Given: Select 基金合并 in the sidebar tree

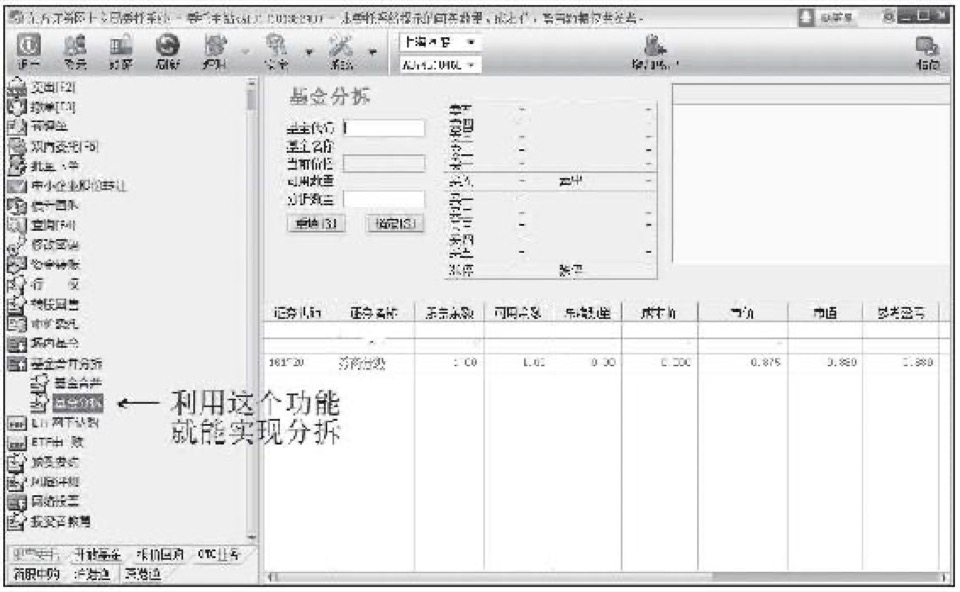Looking at the screenshot, I should click(77, 383).
